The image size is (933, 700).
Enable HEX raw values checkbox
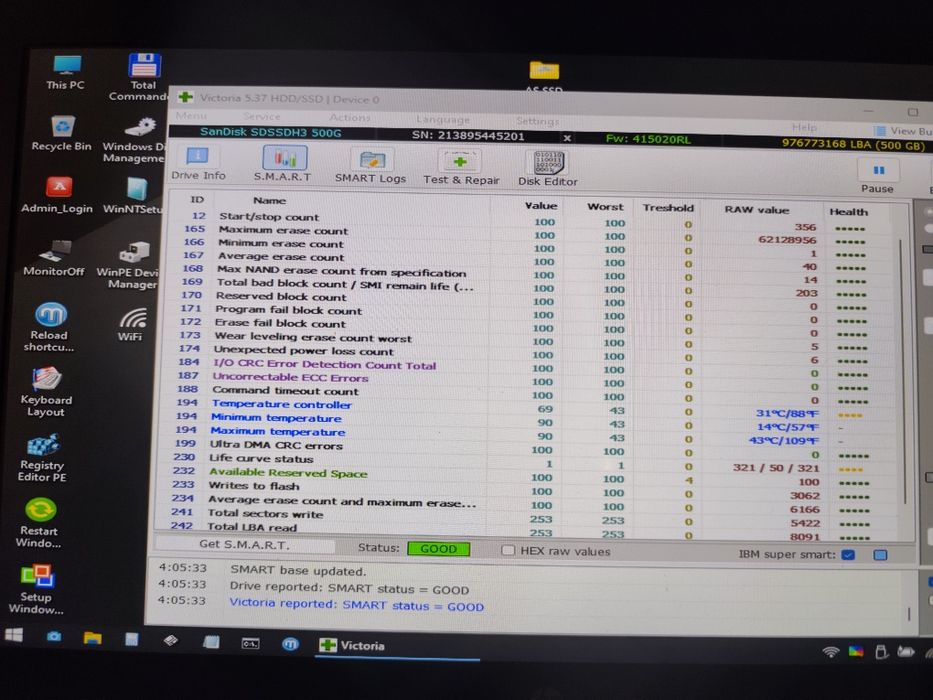508,550
